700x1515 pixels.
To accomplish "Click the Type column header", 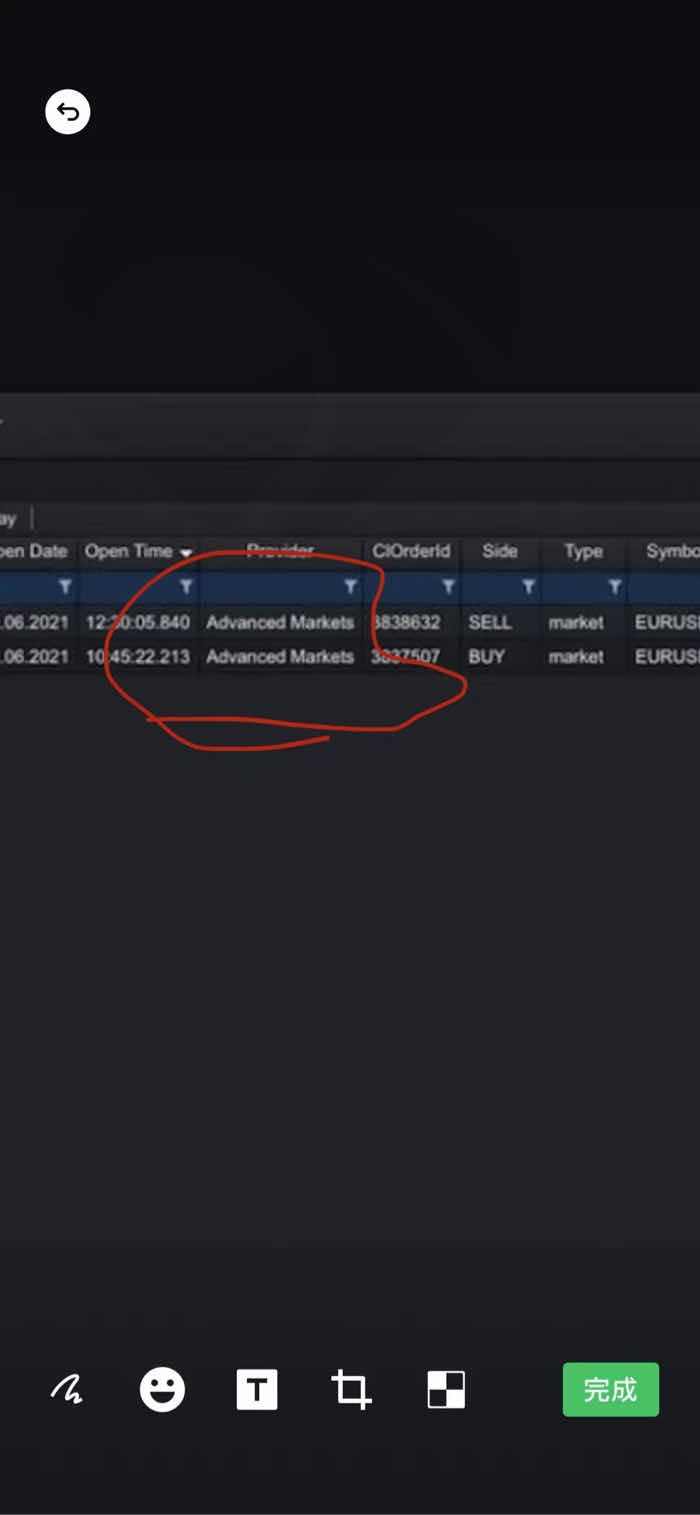I will point(583,552).
